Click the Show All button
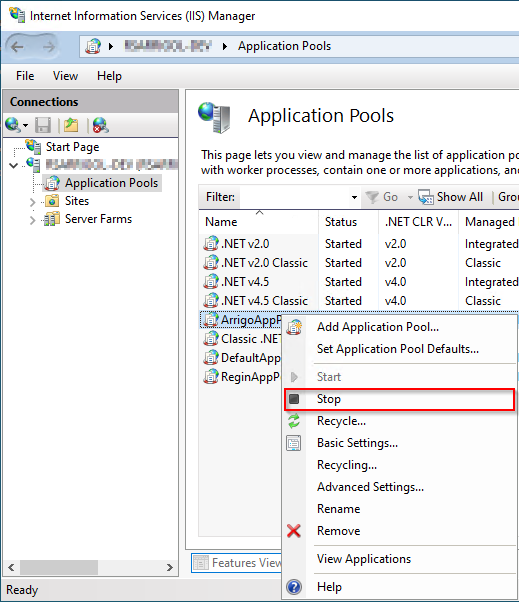This screenshot has width=519, height=602. point(451,197)
